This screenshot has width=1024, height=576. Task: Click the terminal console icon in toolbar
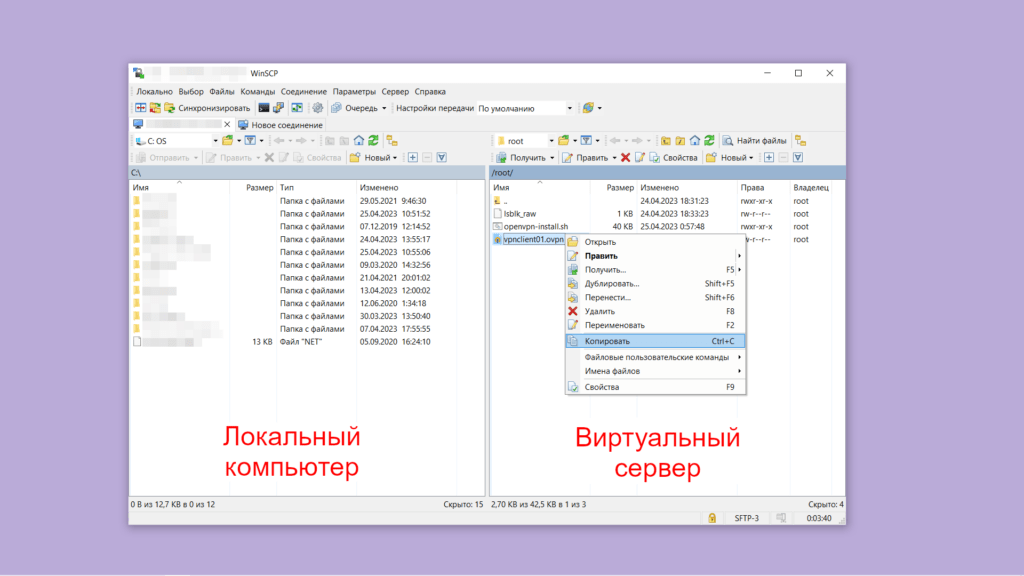click(264, 108)
